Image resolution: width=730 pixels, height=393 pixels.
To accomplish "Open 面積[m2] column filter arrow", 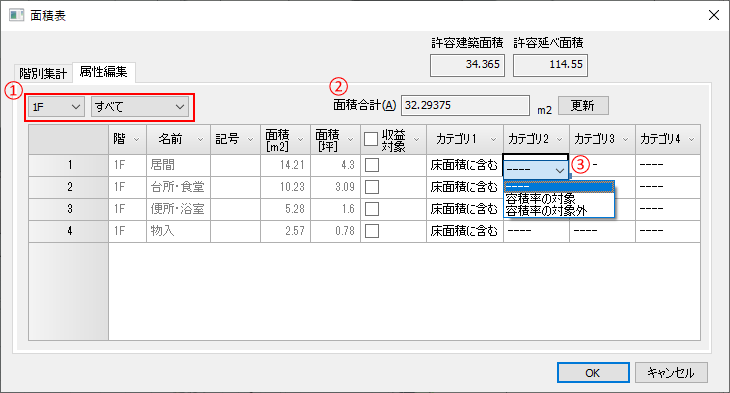I will pos(300,139).
